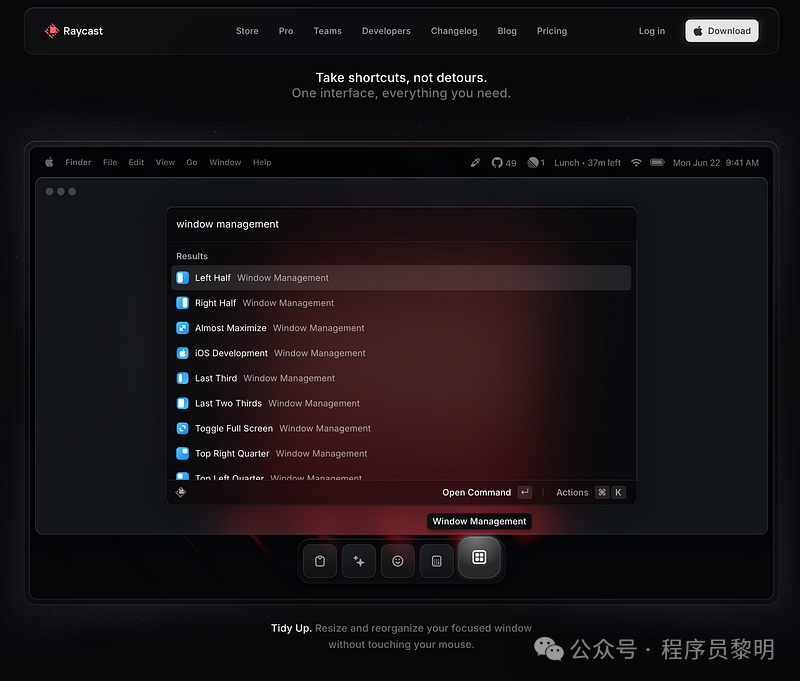Click the Linear icon showing 1
800x681 pixels.
[x=536, y=163]
